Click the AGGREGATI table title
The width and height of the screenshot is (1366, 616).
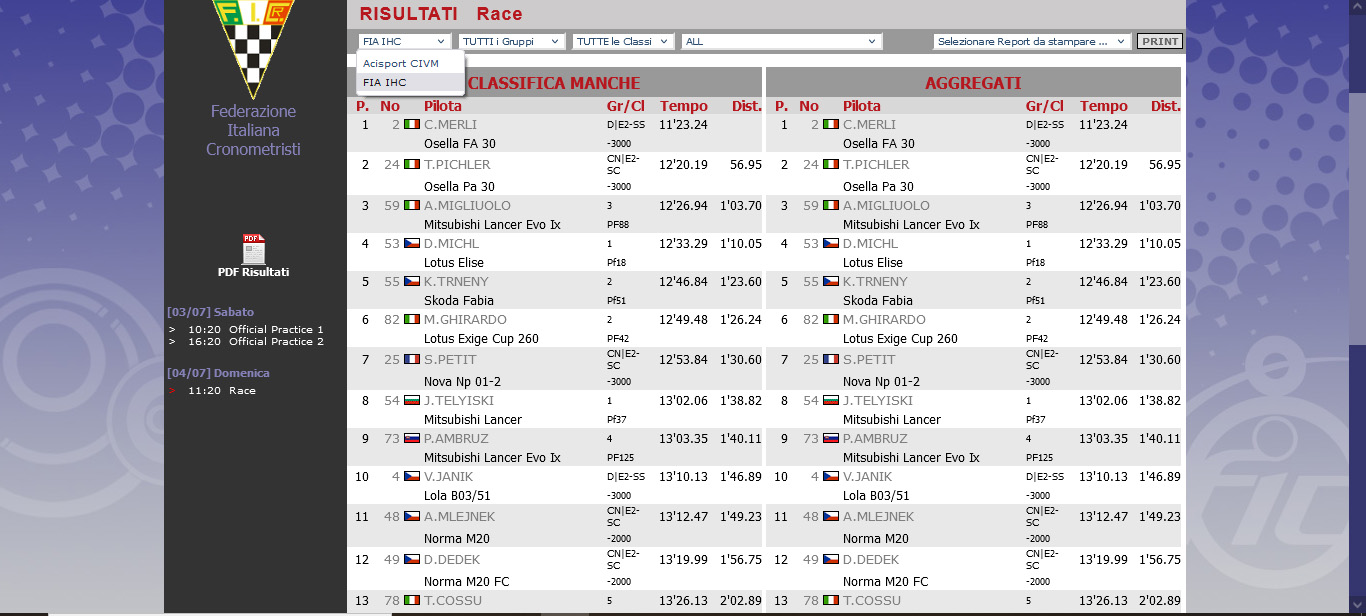(973, 83)
